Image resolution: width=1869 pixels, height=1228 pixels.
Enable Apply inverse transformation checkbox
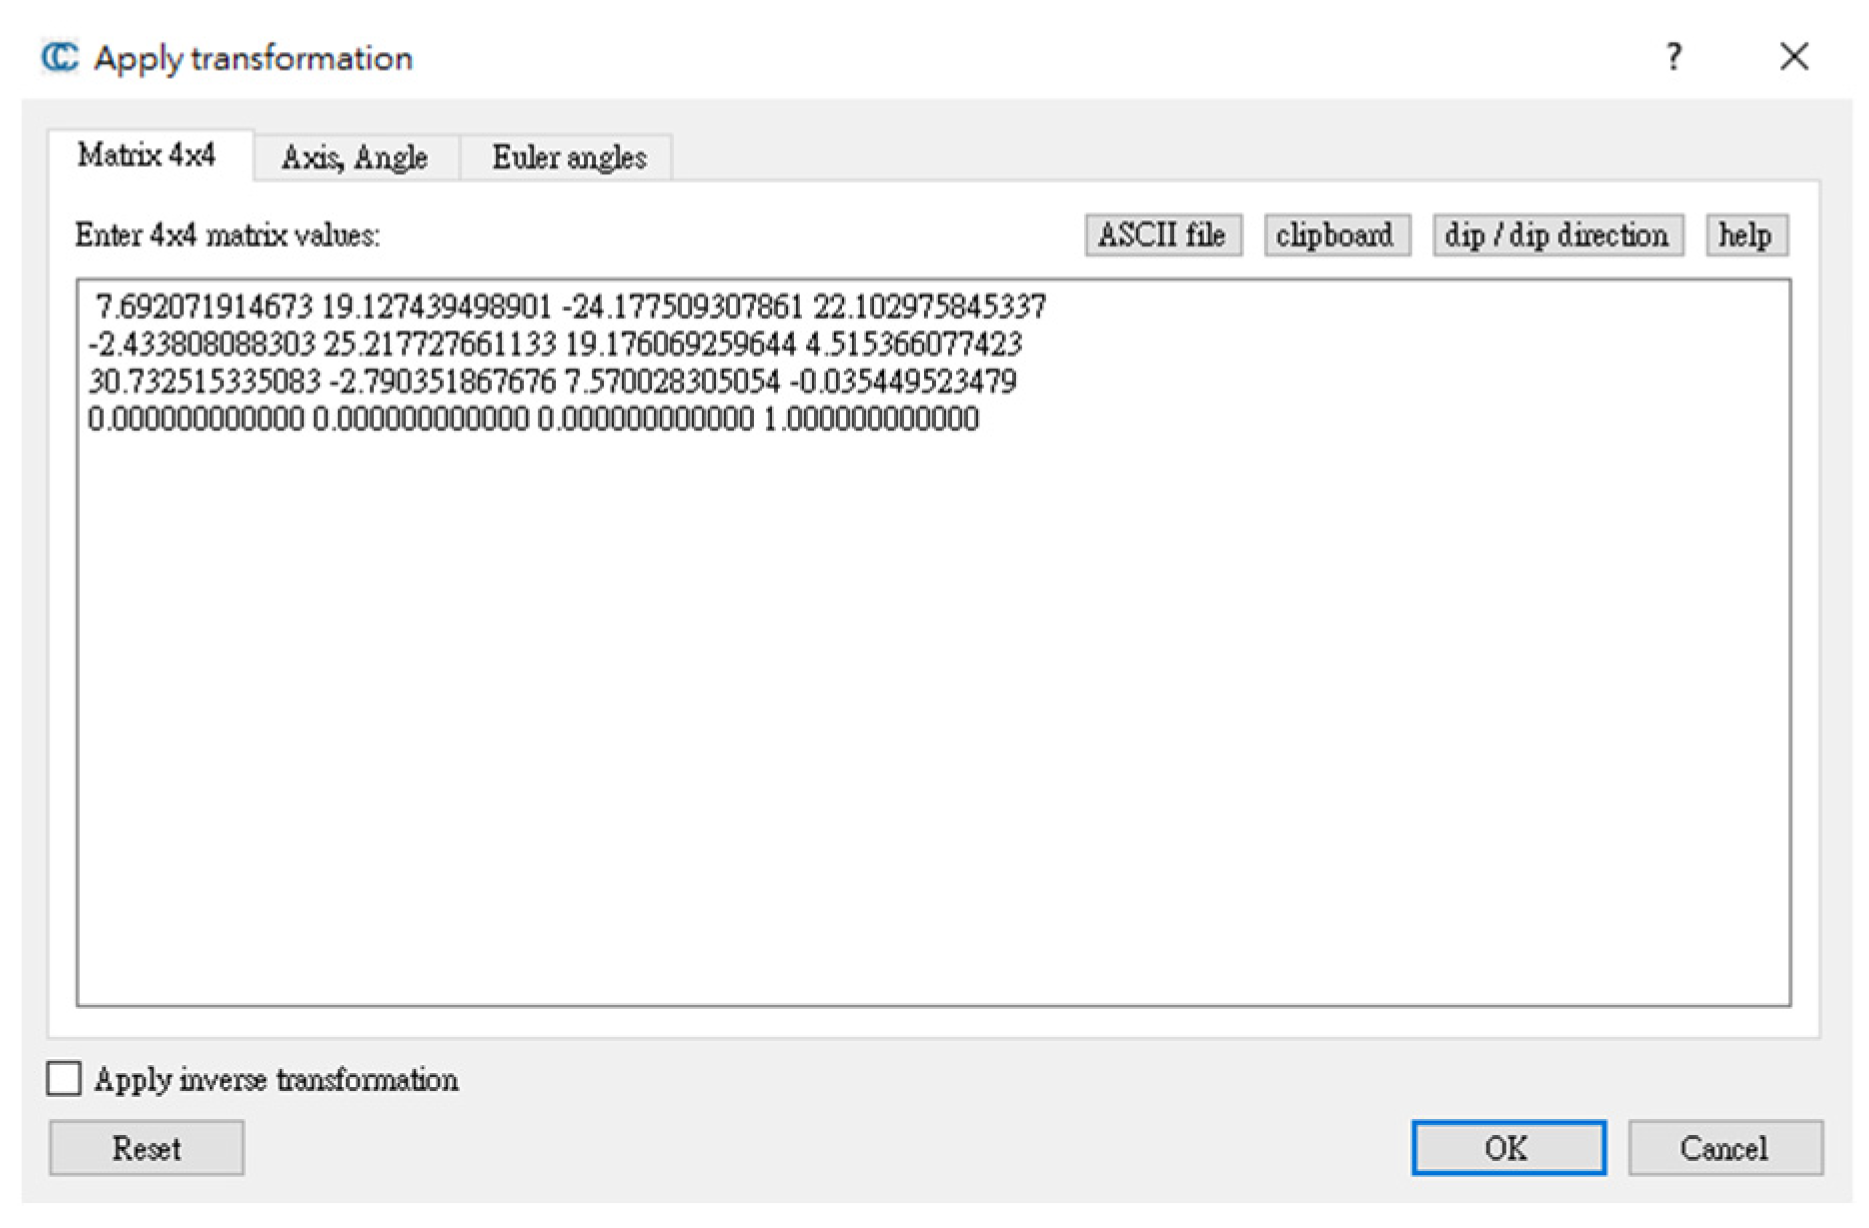point(64,1079)
